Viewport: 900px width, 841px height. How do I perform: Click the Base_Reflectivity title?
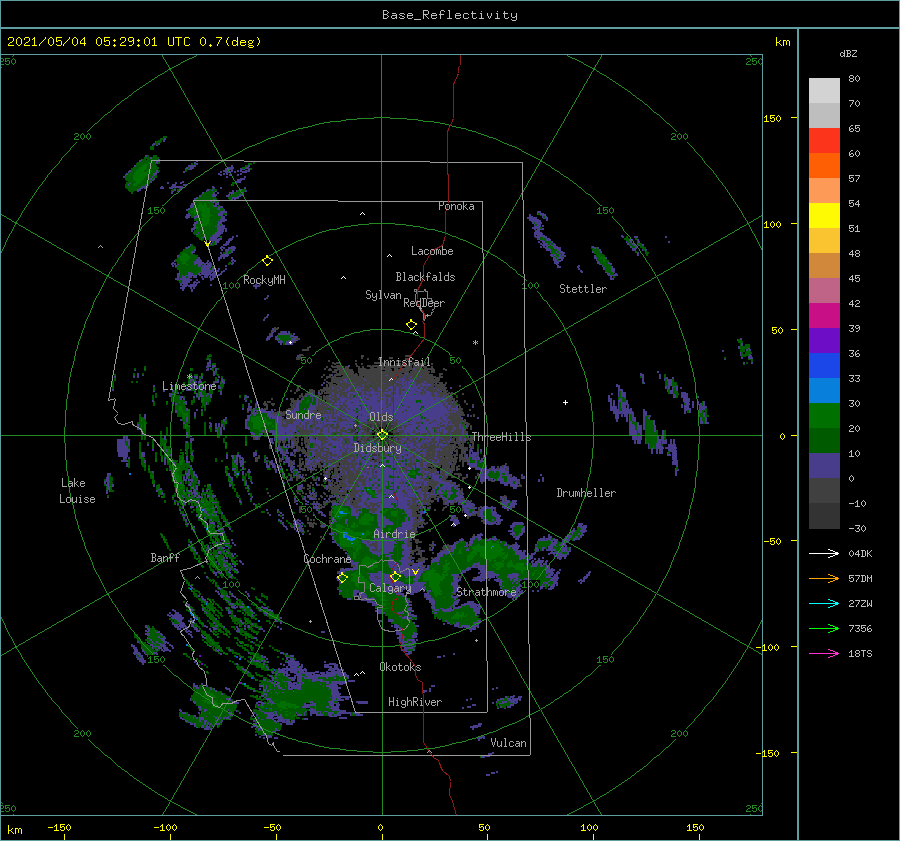pos(450,15)
